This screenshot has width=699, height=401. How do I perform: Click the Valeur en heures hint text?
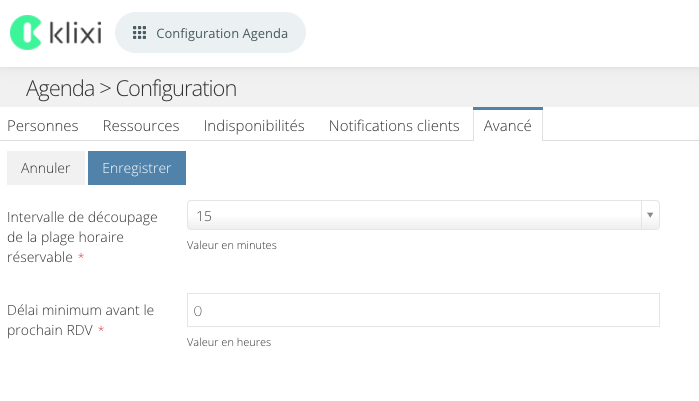229,342
